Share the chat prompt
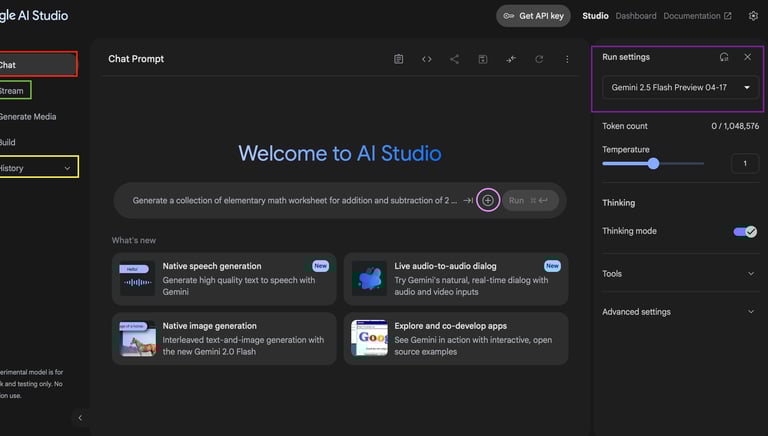This screenshot has width=768, height=436. [455, 59]
